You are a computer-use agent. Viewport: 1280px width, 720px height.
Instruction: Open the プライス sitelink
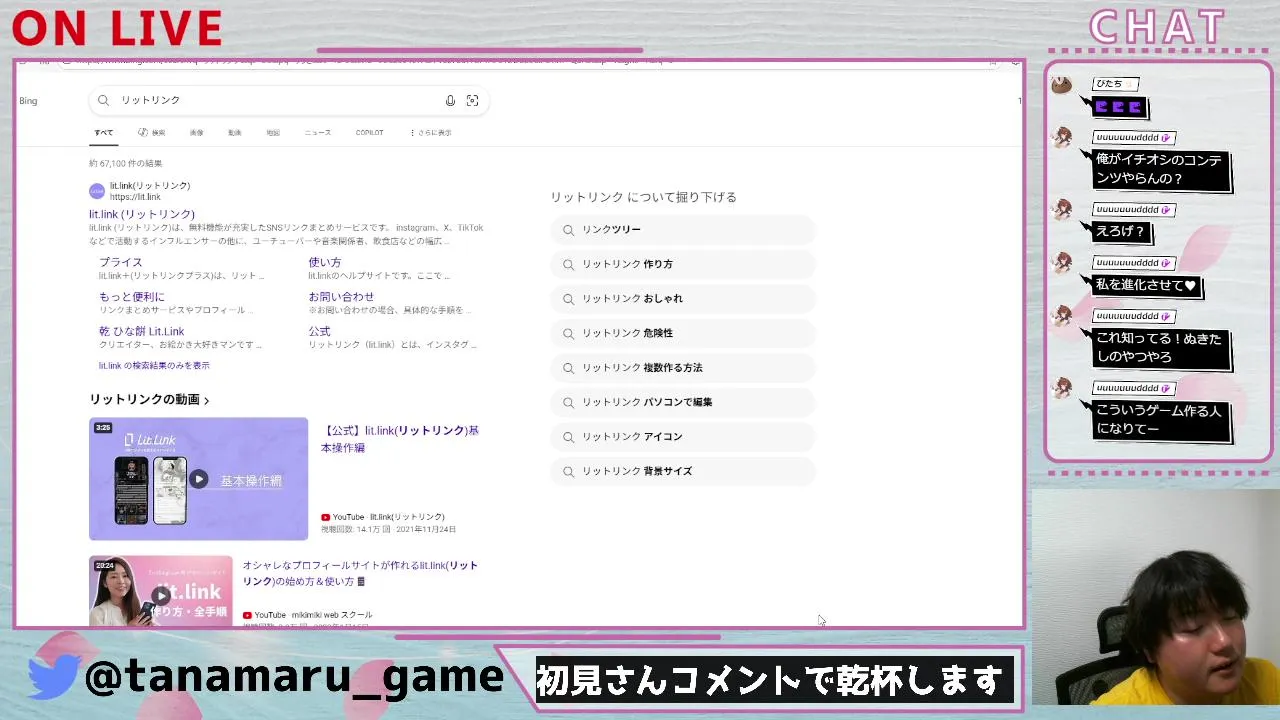point(121,262)
